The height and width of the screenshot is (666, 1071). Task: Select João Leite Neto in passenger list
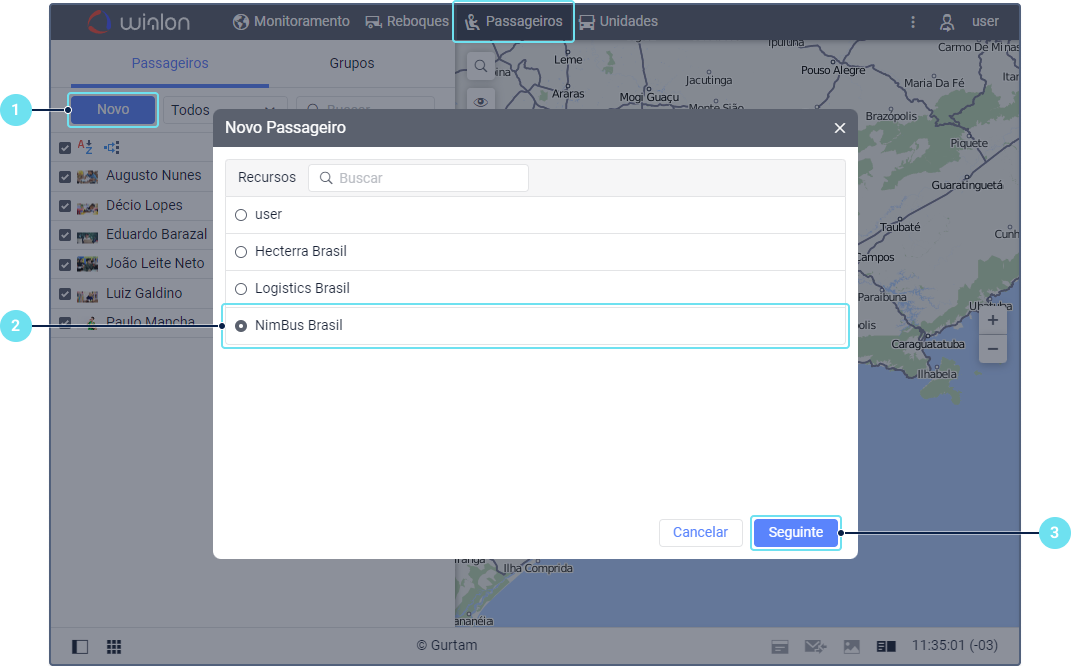pos(155,263)
